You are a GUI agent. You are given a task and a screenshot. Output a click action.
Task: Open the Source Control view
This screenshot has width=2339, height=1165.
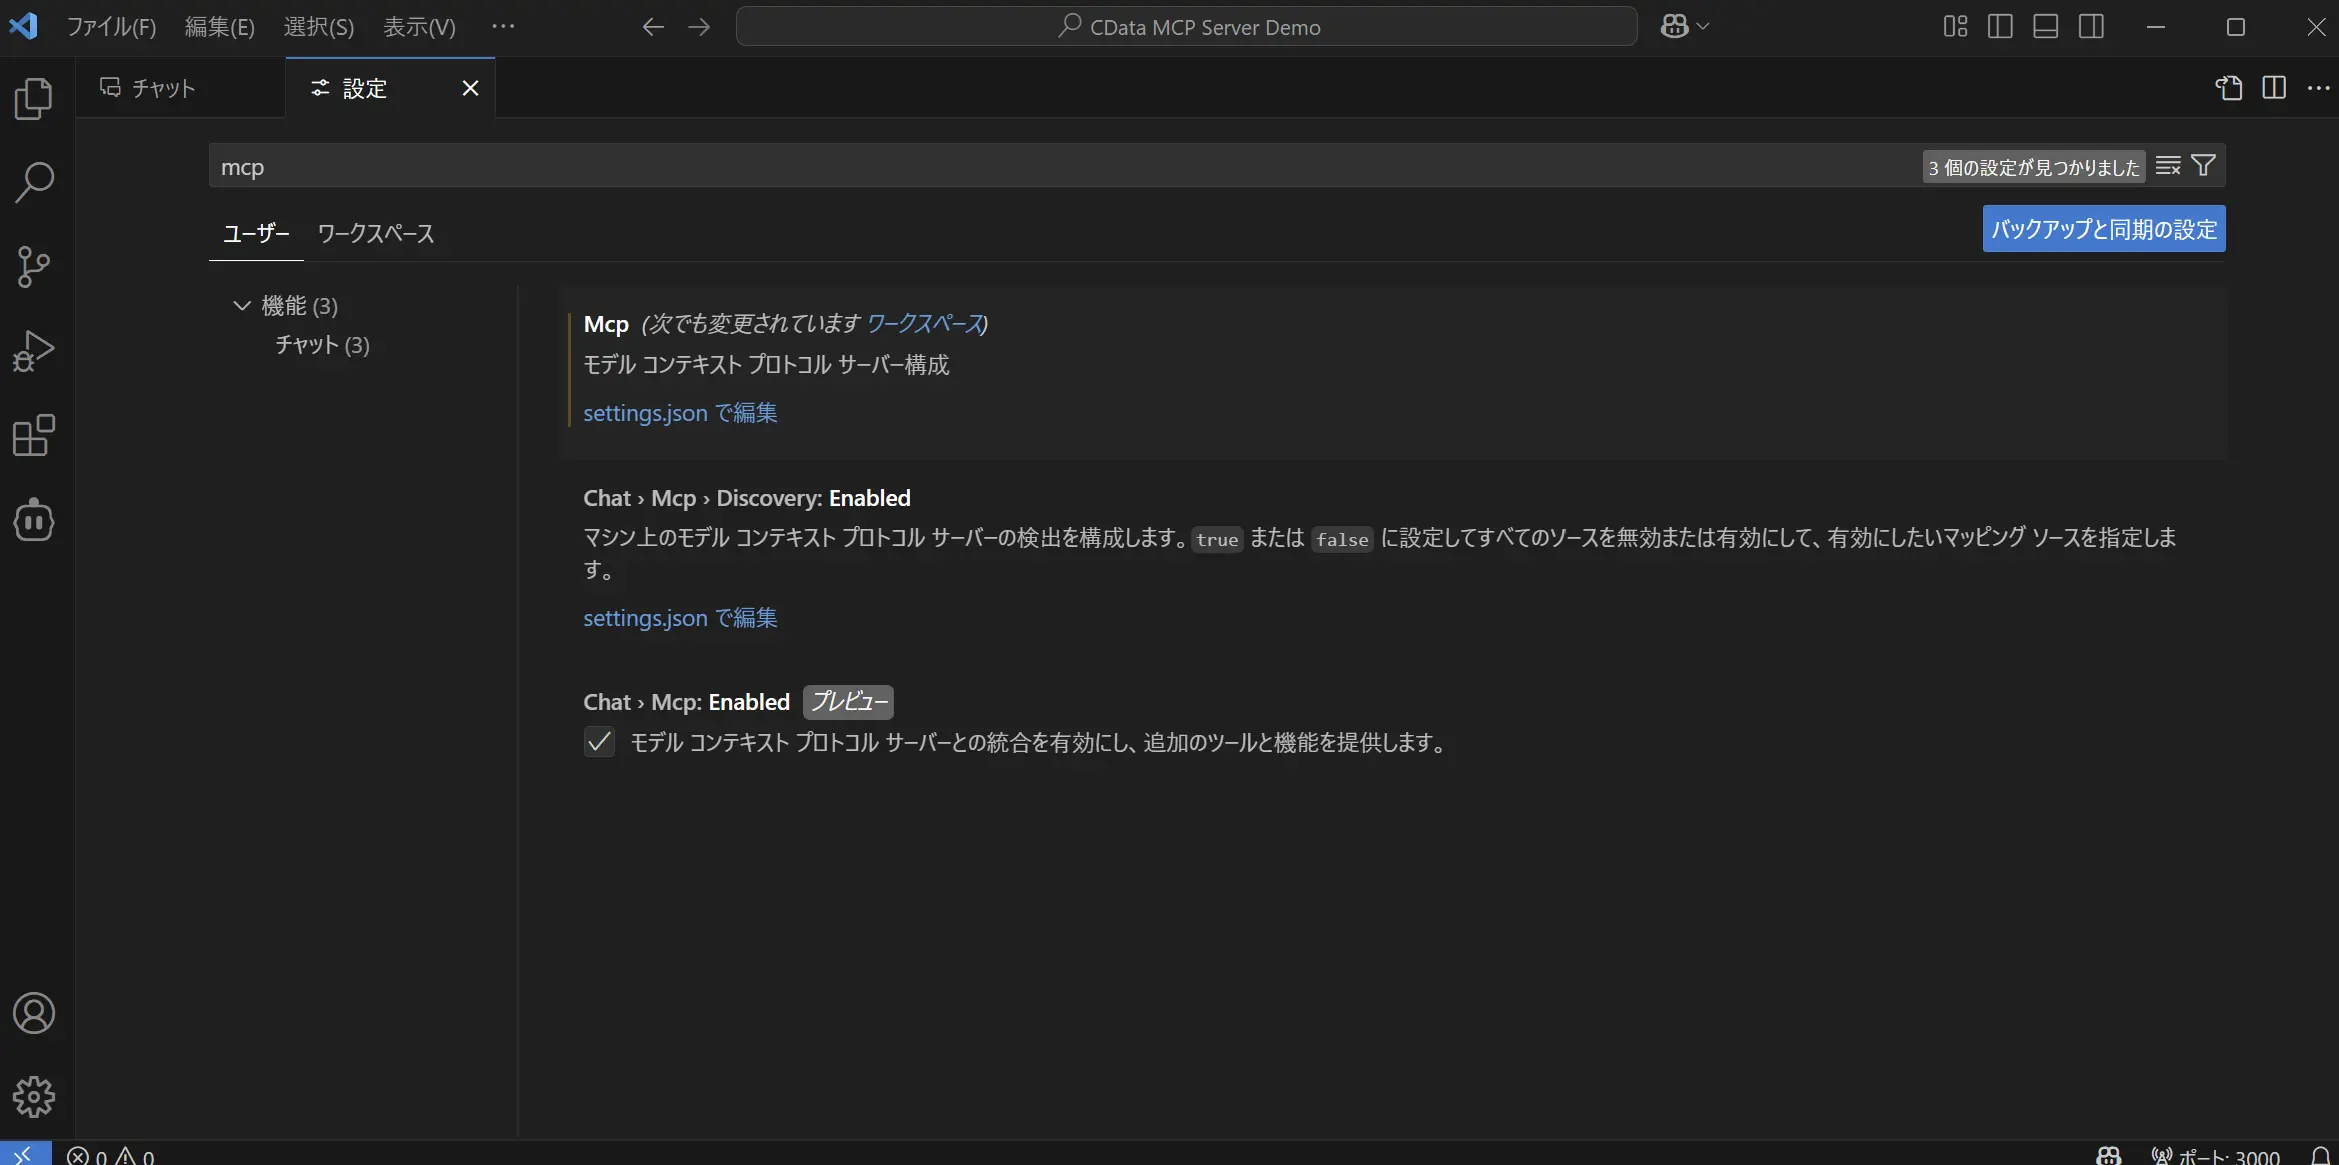click(x=34, y=267)
